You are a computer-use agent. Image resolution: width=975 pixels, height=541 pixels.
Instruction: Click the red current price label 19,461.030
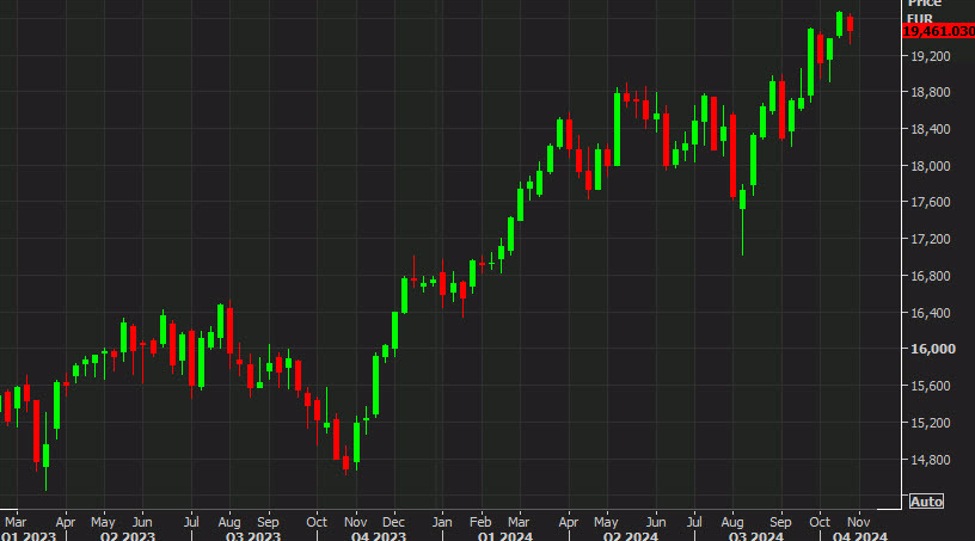click(938, 32)
